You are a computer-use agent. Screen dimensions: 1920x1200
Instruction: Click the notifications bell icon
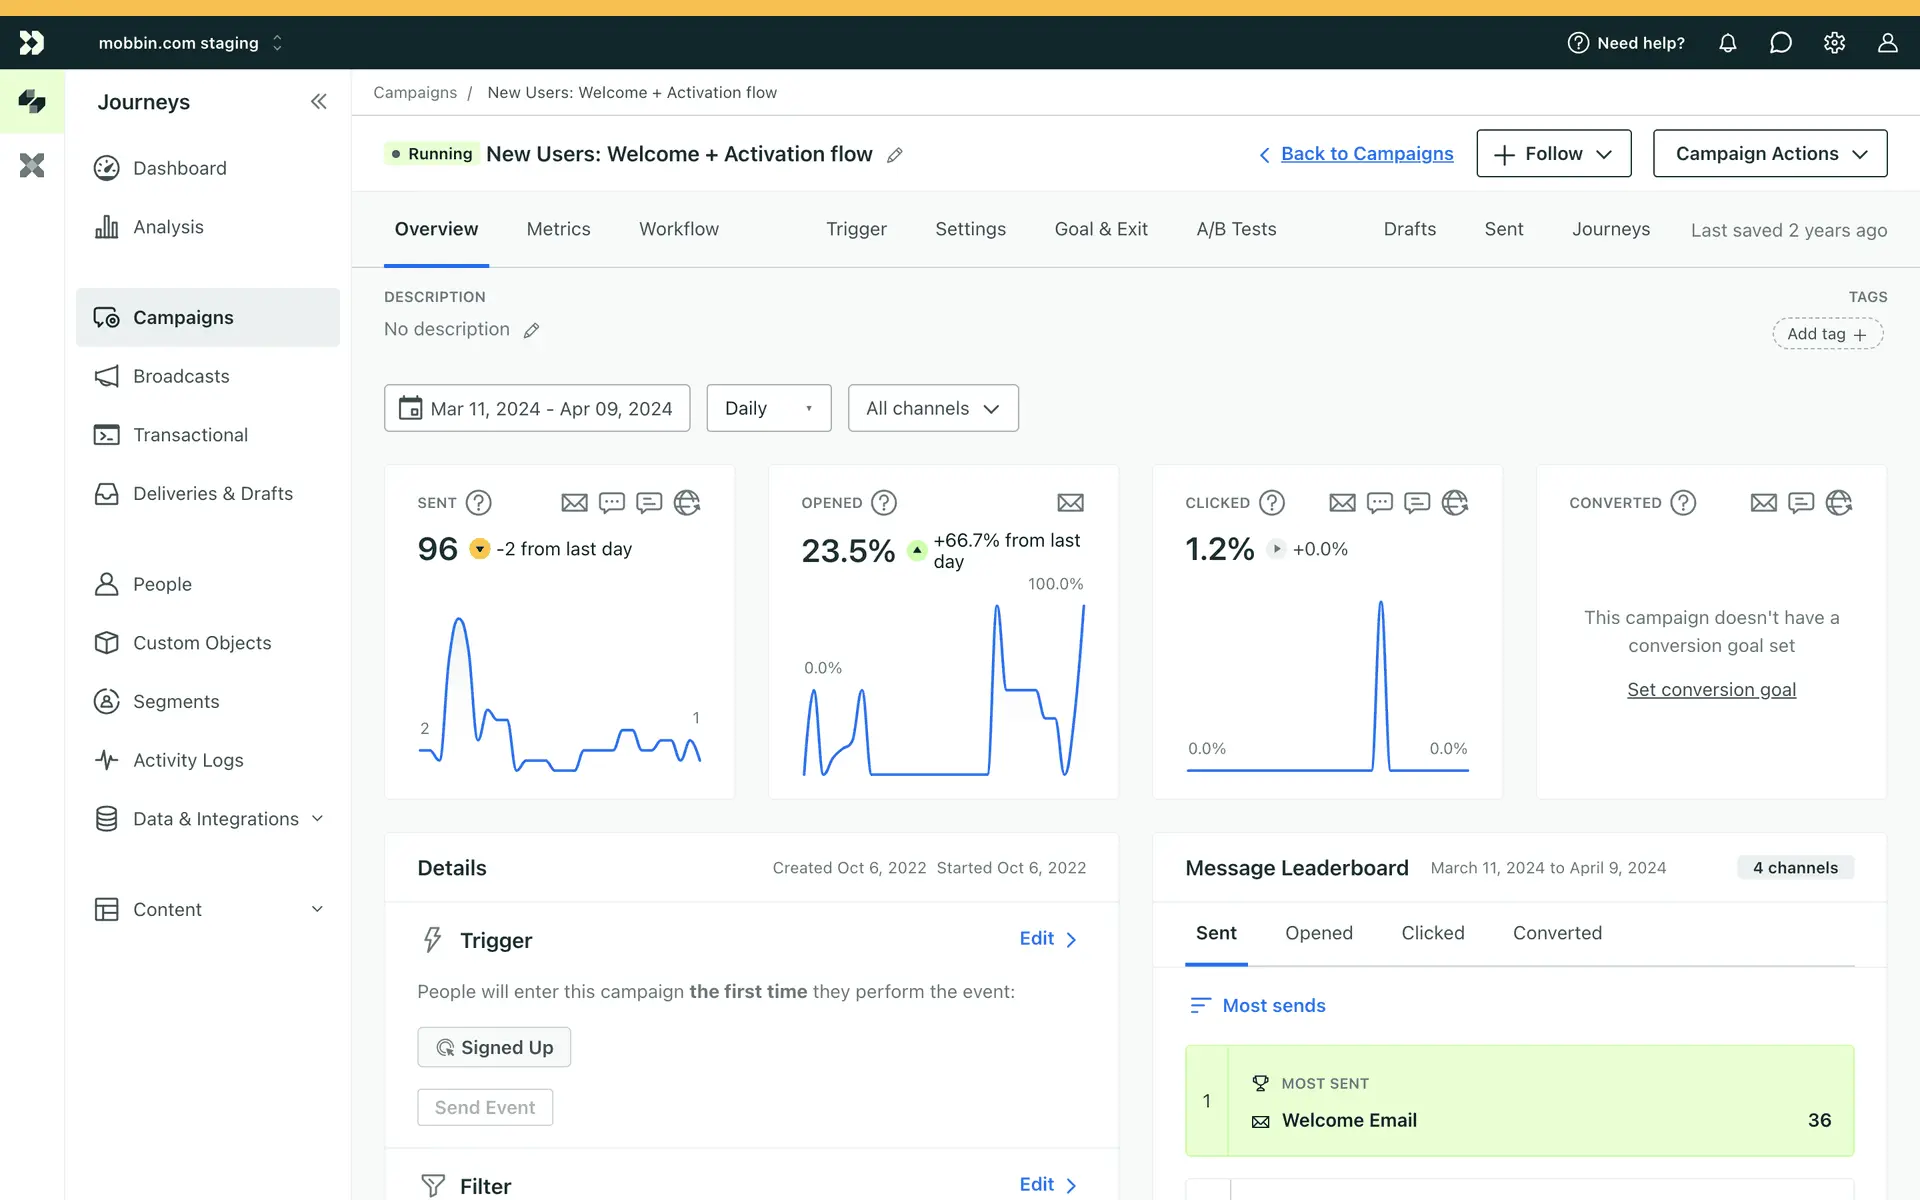[x=1727, y=43]
